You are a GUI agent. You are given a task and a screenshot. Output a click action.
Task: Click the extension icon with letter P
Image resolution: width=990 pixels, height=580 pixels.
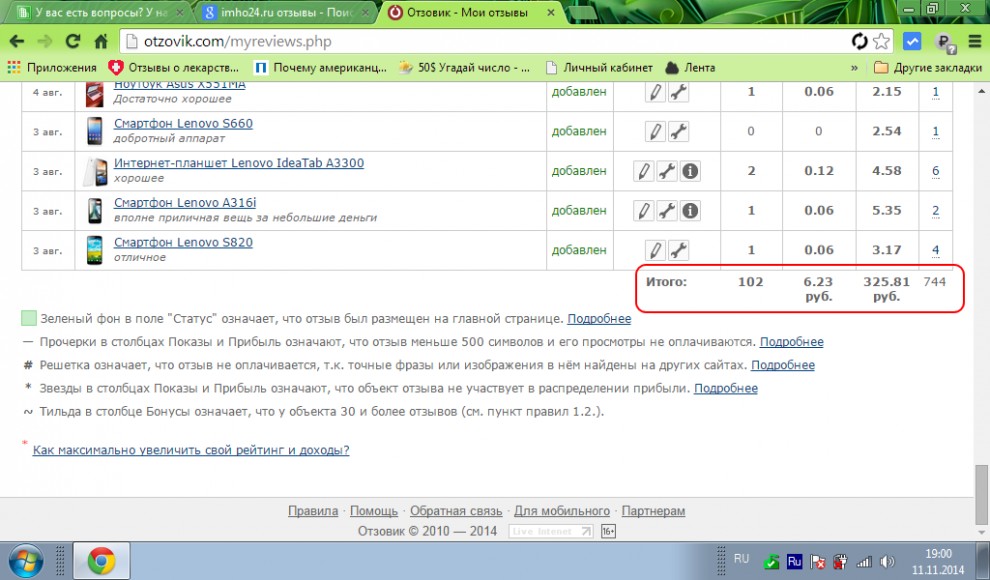pos(944,42)
